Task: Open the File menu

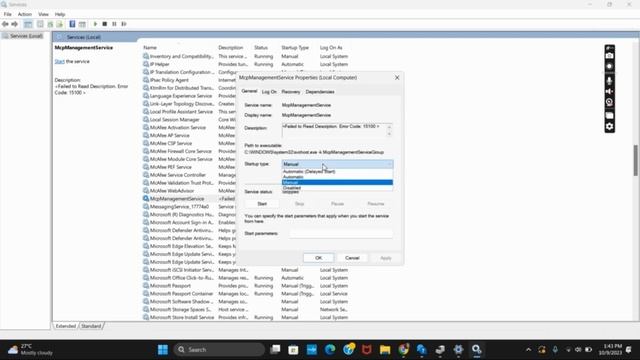Action: pos(8,14)
